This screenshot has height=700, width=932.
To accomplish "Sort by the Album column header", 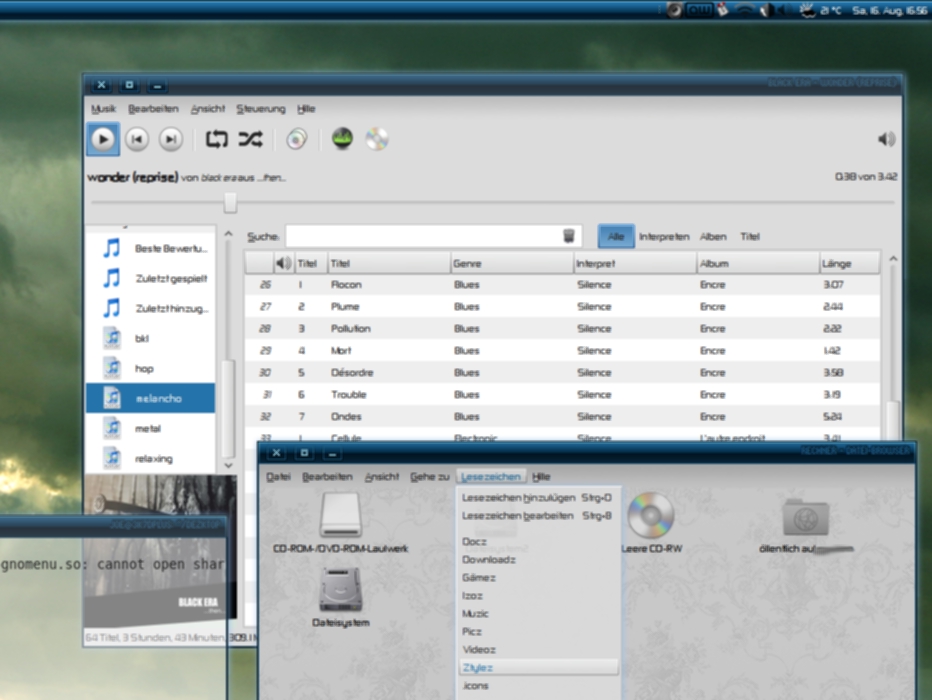I will 758,263.
